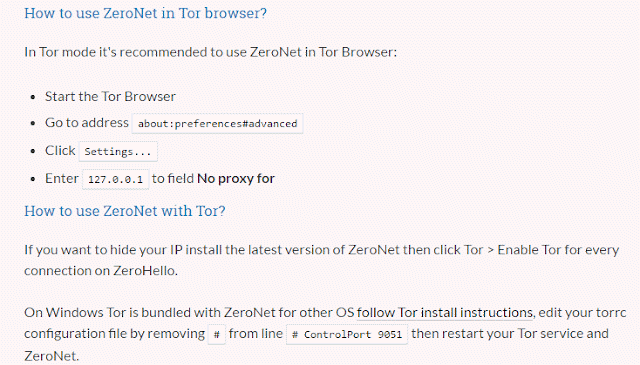This screenshot has height=365, width=640.
Task: Click the about:preferences#advanced code snippet
Action: 217,123
